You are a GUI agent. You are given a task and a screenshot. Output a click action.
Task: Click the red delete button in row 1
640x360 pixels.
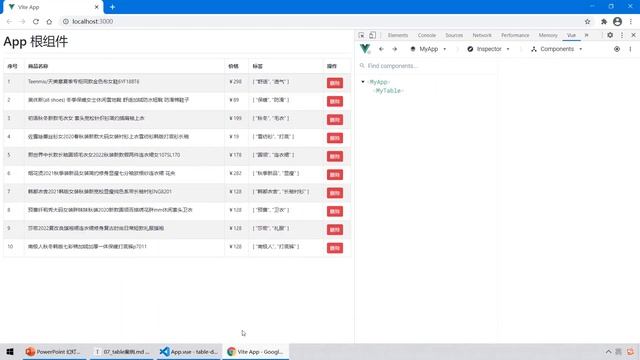pos(335,83)
